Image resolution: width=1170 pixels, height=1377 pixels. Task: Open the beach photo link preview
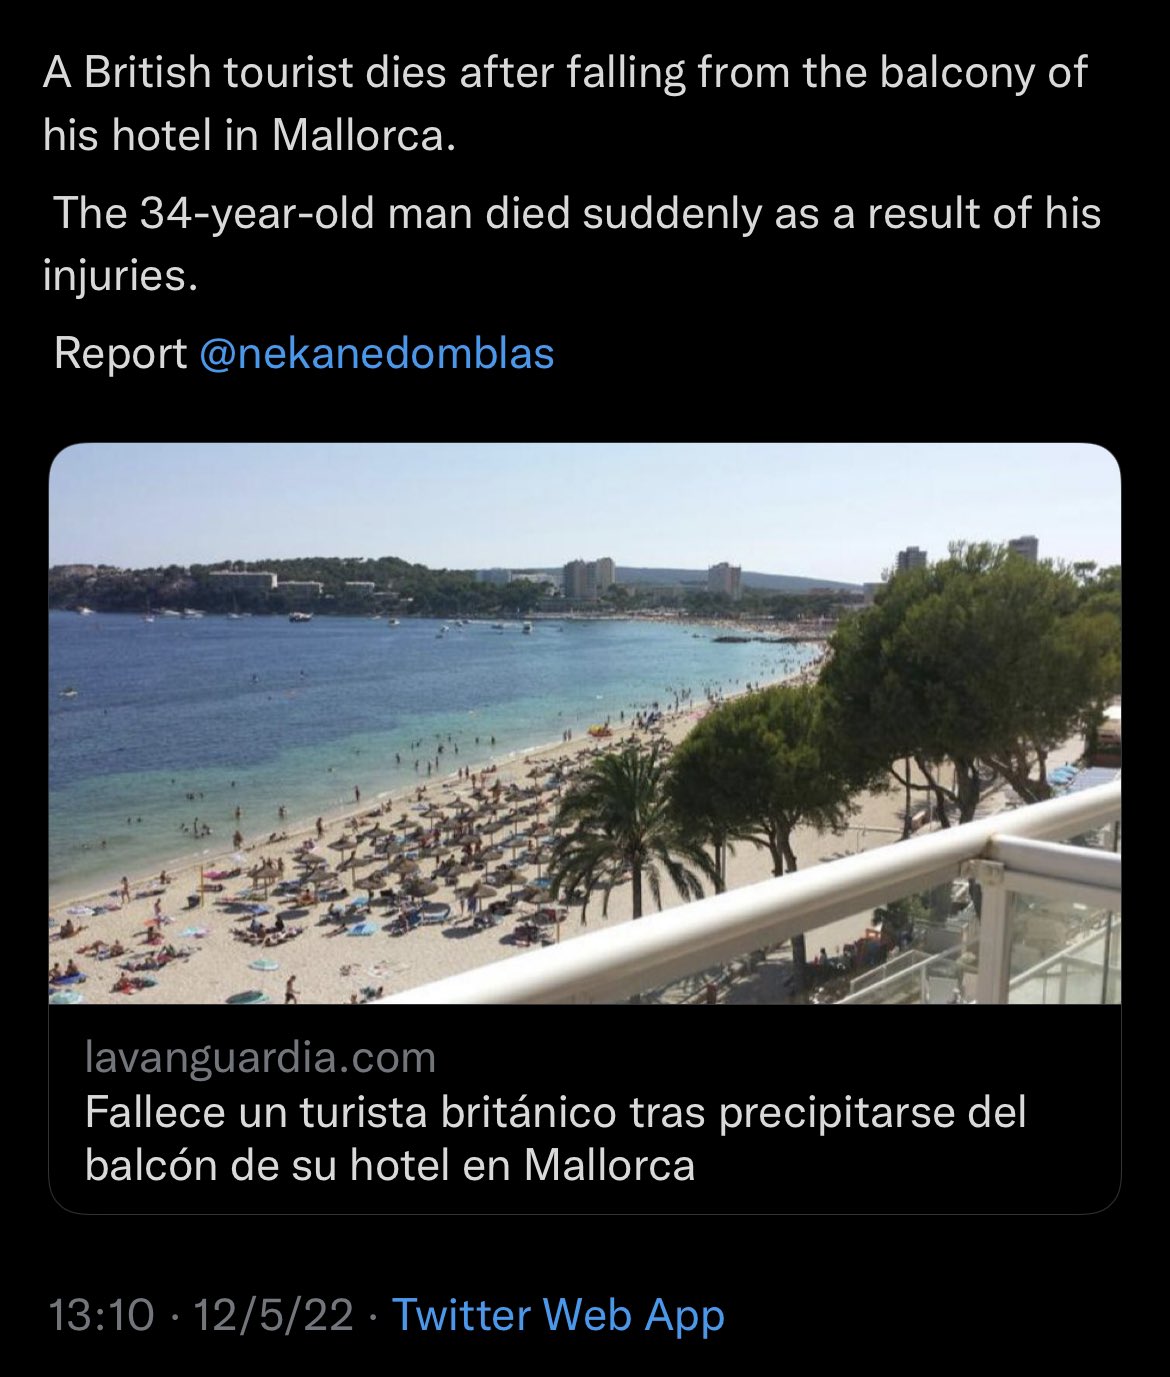(584, 722)
